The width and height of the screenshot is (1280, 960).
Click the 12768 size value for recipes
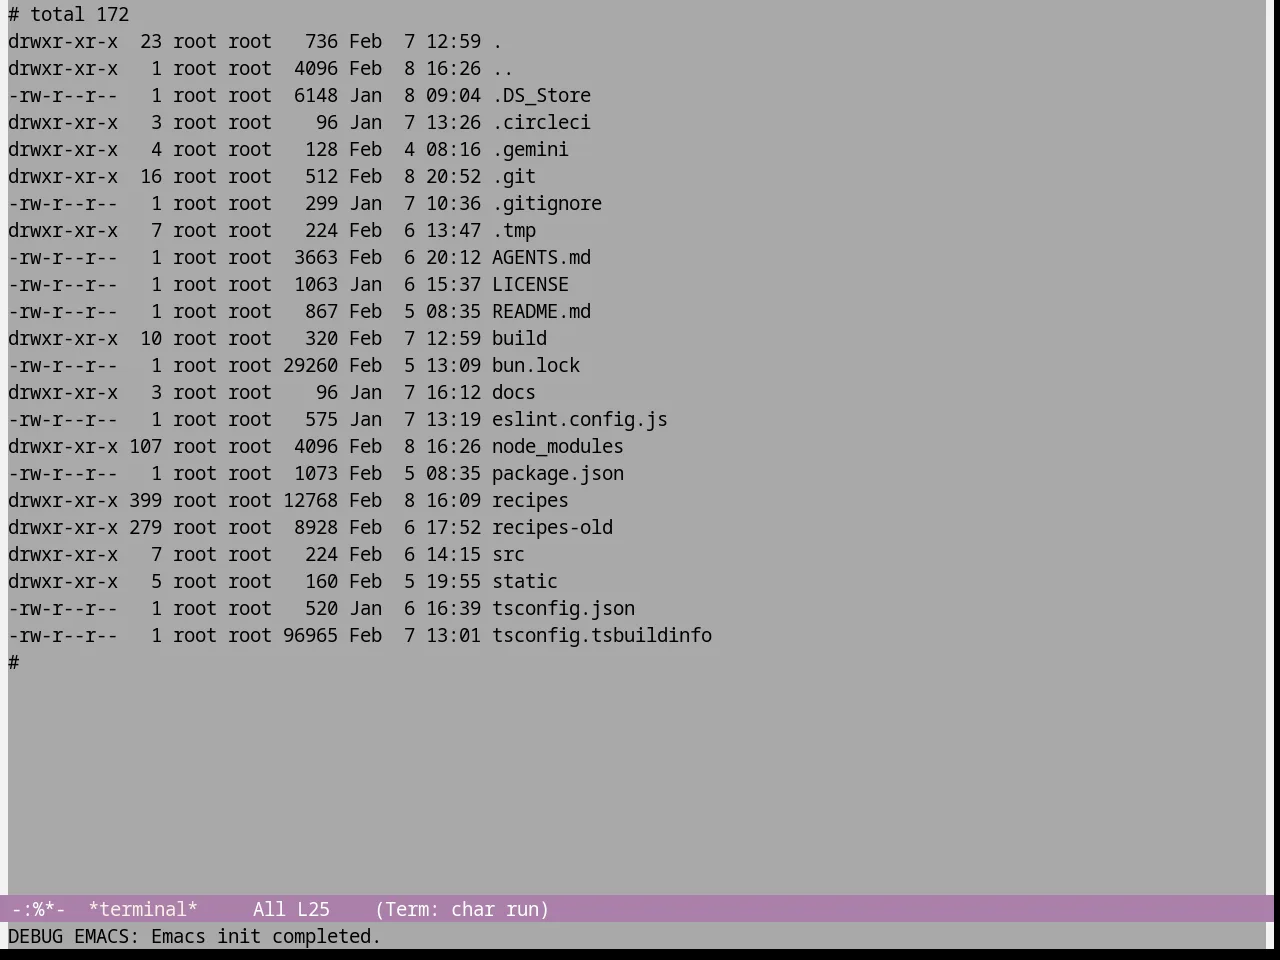(310, 500)
